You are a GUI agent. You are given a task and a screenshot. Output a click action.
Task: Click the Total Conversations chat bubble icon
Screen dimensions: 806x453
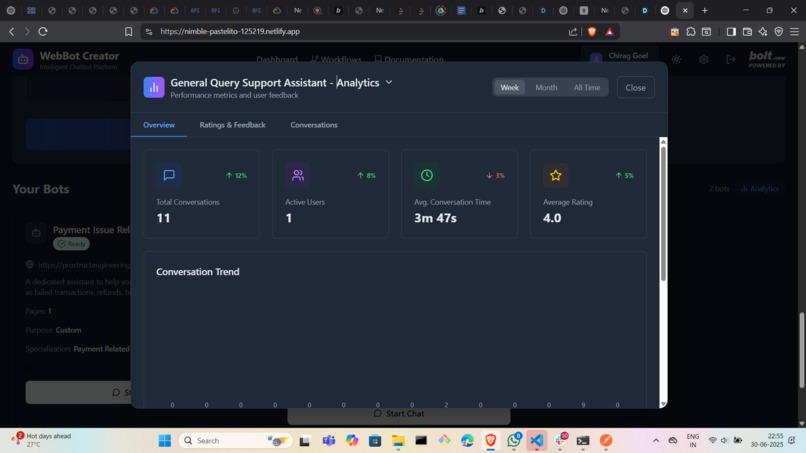[169, 175]
